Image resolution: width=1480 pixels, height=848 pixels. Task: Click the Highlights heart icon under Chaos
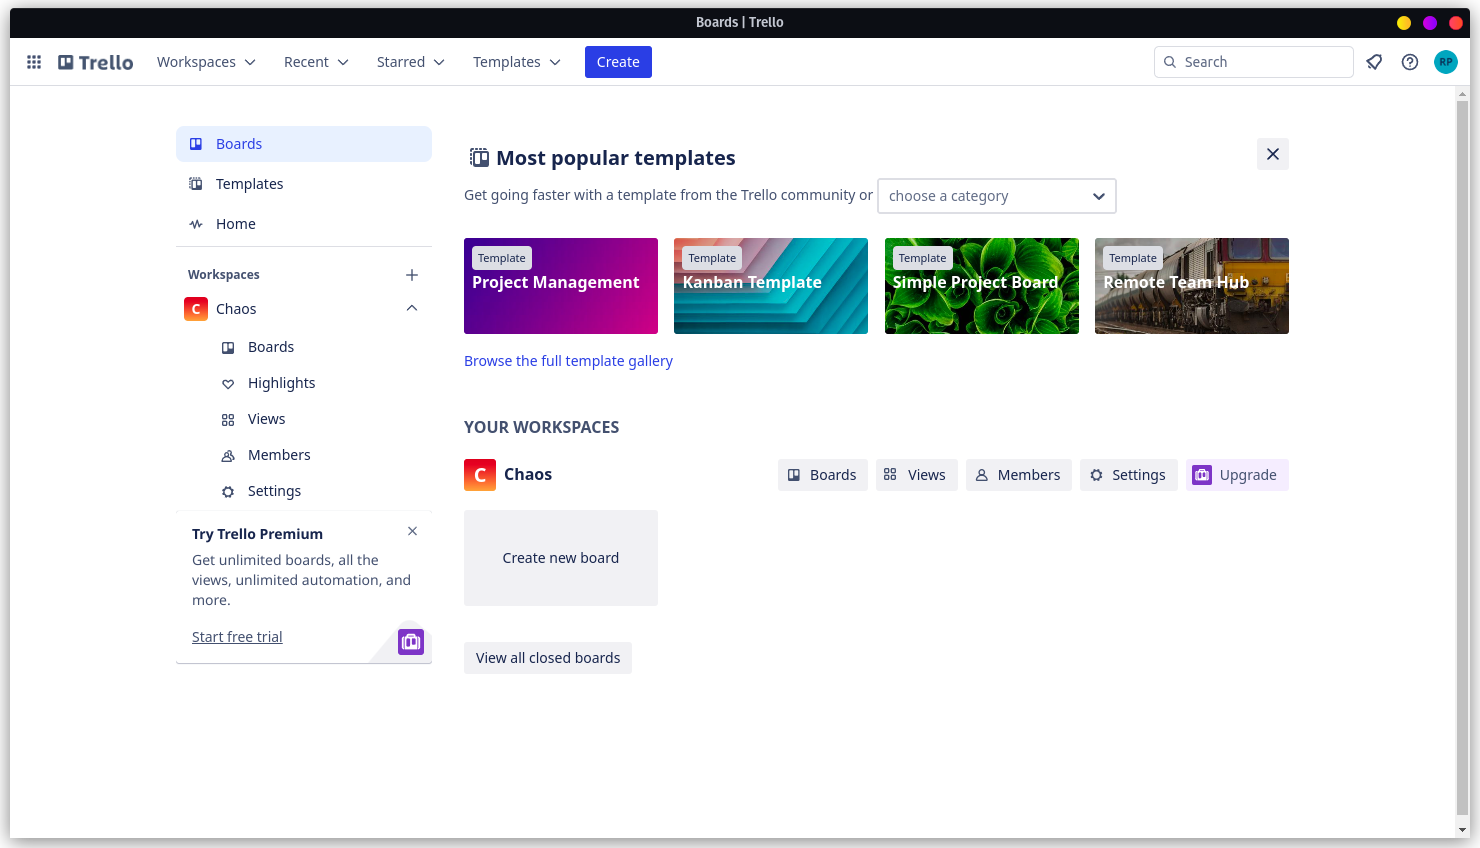click(x=229, y=383)
